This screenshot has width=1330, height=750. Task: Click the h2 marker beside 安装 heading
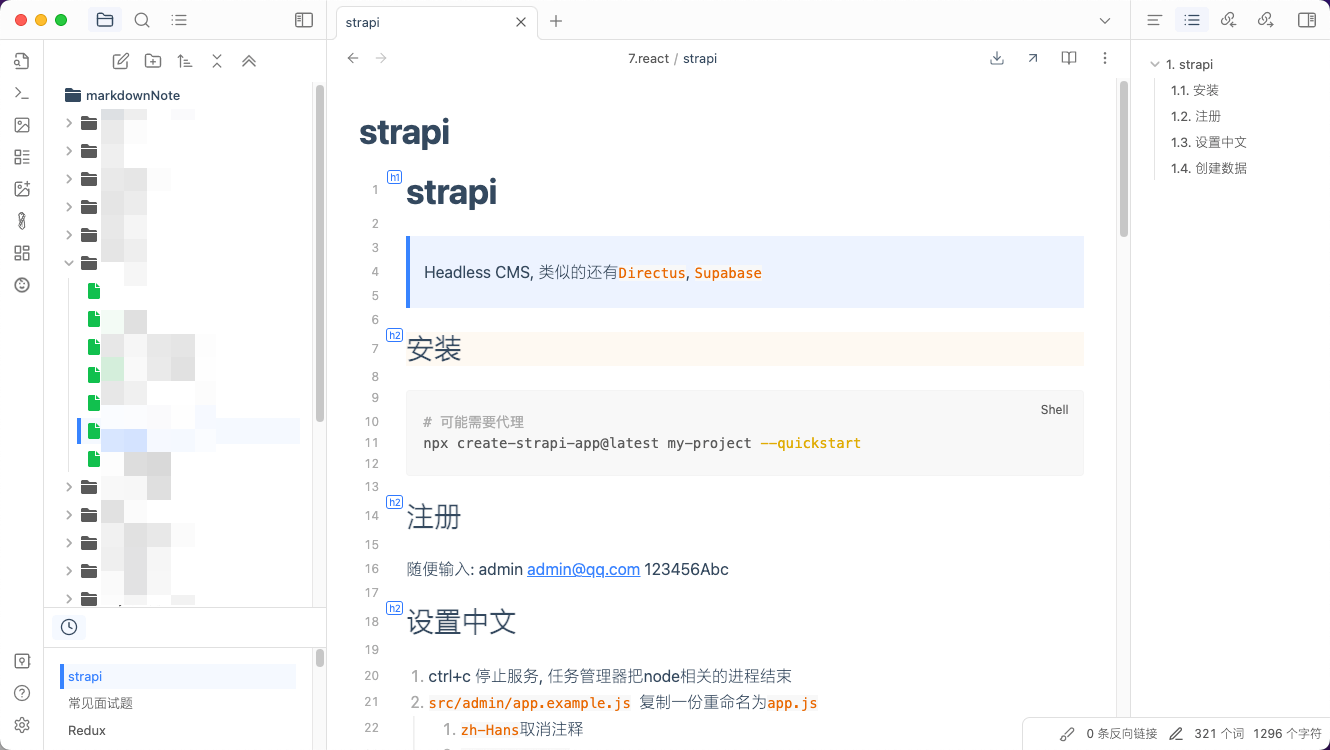pos(394,335)
